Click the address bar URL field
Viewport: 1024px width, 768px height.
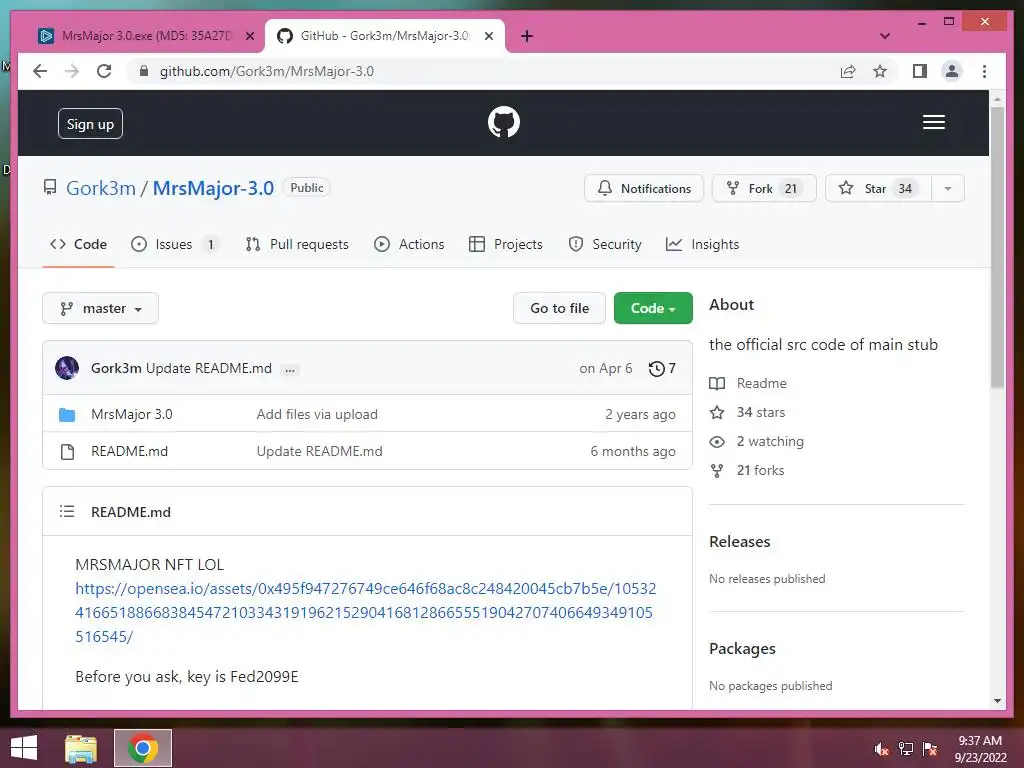[x=483, y=71]
